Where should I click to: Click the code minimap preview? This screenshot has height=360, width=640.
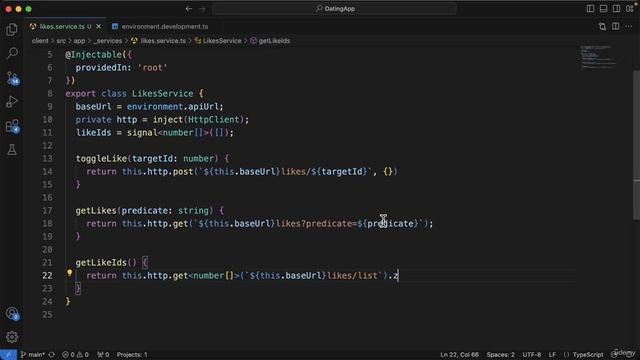pos(598,57)
